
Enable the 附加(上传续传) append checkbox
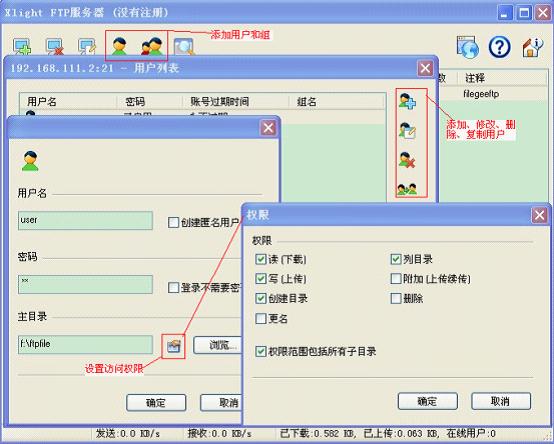396,279
